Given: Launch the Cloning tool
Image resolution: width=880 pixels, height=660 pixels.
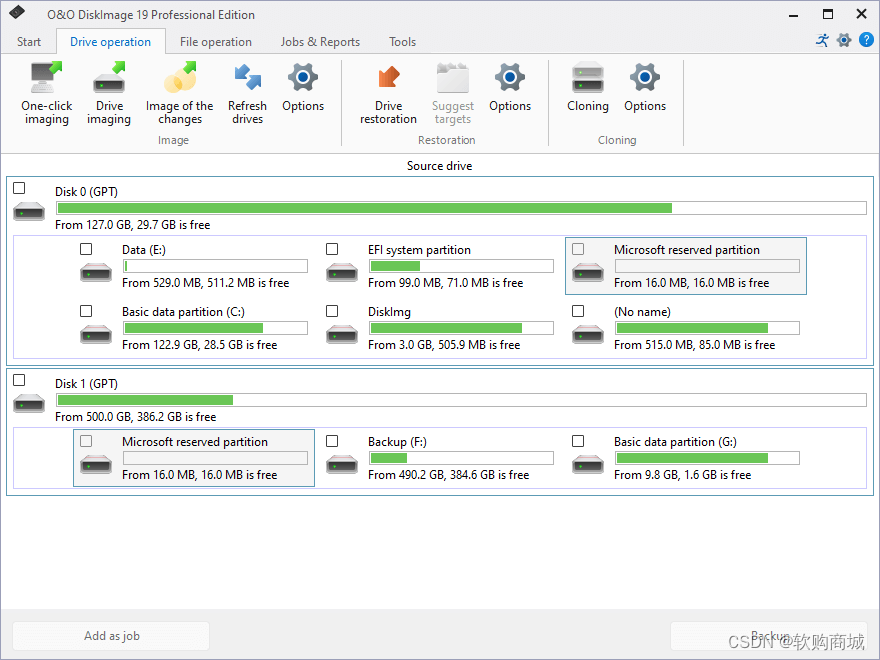Looking at the screenshot, I should [x=588, y=88].
